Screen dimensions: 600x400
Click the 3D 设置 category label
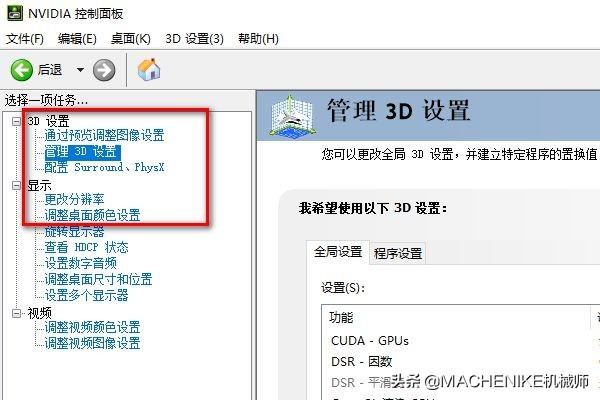[48, 121]
